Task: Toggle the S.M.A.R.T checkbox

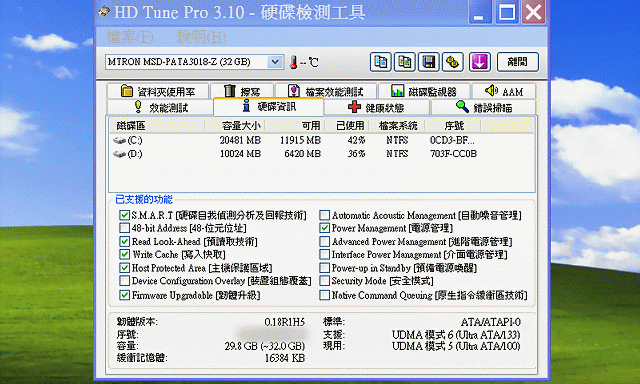Action: (124, 215)
